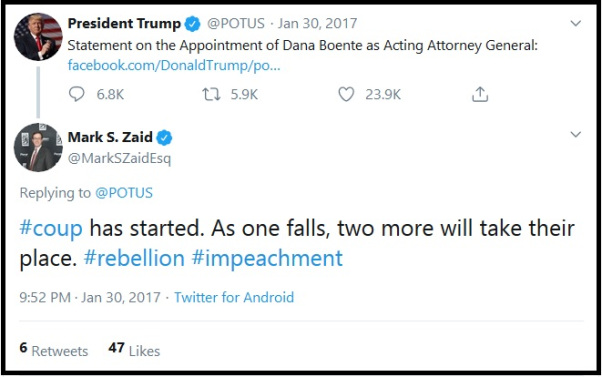The height and width of the screenshot is (377, 602).
Task: Expand options chevron on Zaid's tweet
Action: pyautogui.click(x=575, y=134)
